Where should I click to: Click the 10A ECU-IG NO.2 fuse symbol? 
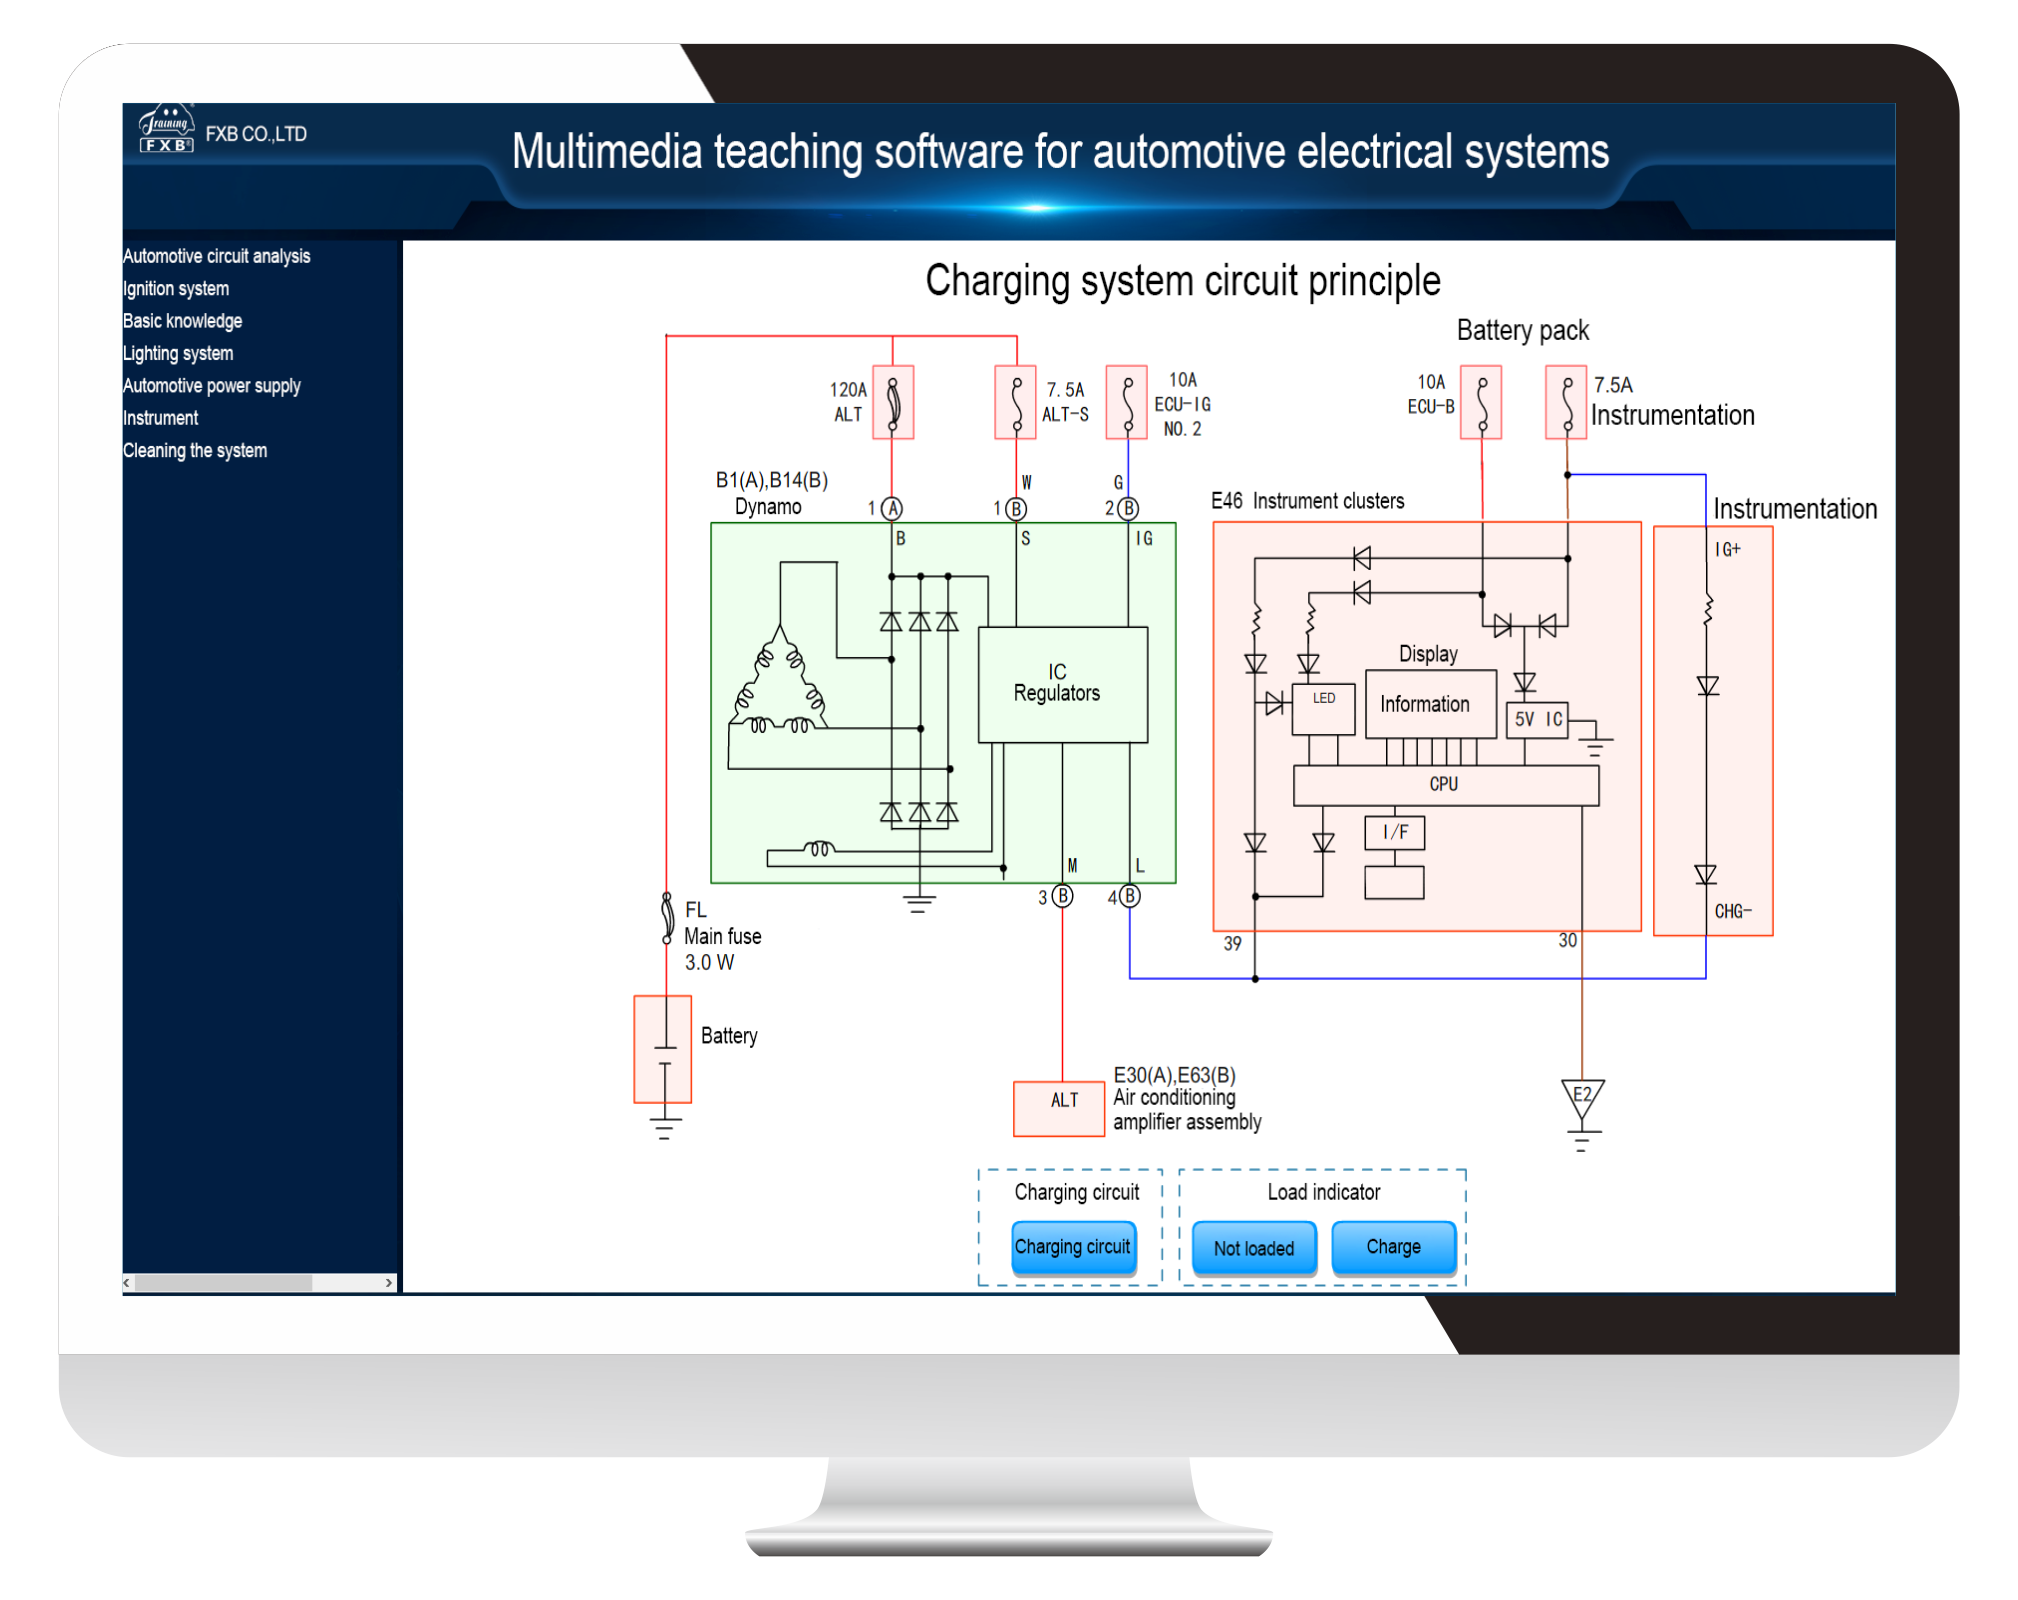coord(1126,402)
